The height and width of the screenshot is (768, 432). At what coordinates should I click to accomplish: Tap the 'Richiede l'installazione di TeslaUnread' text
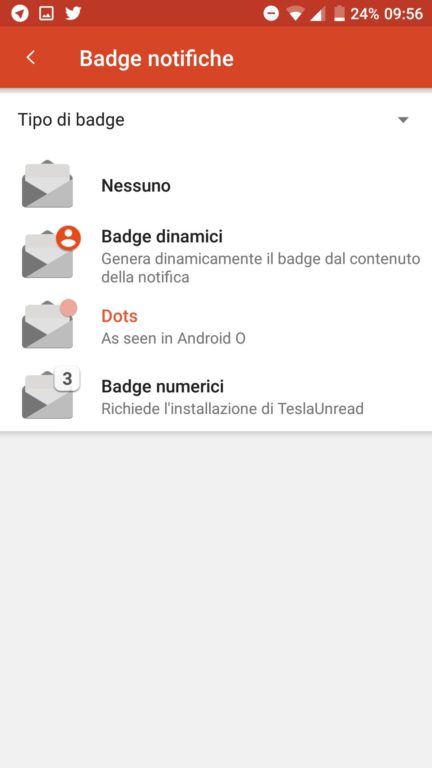click(x=232, y=408)
